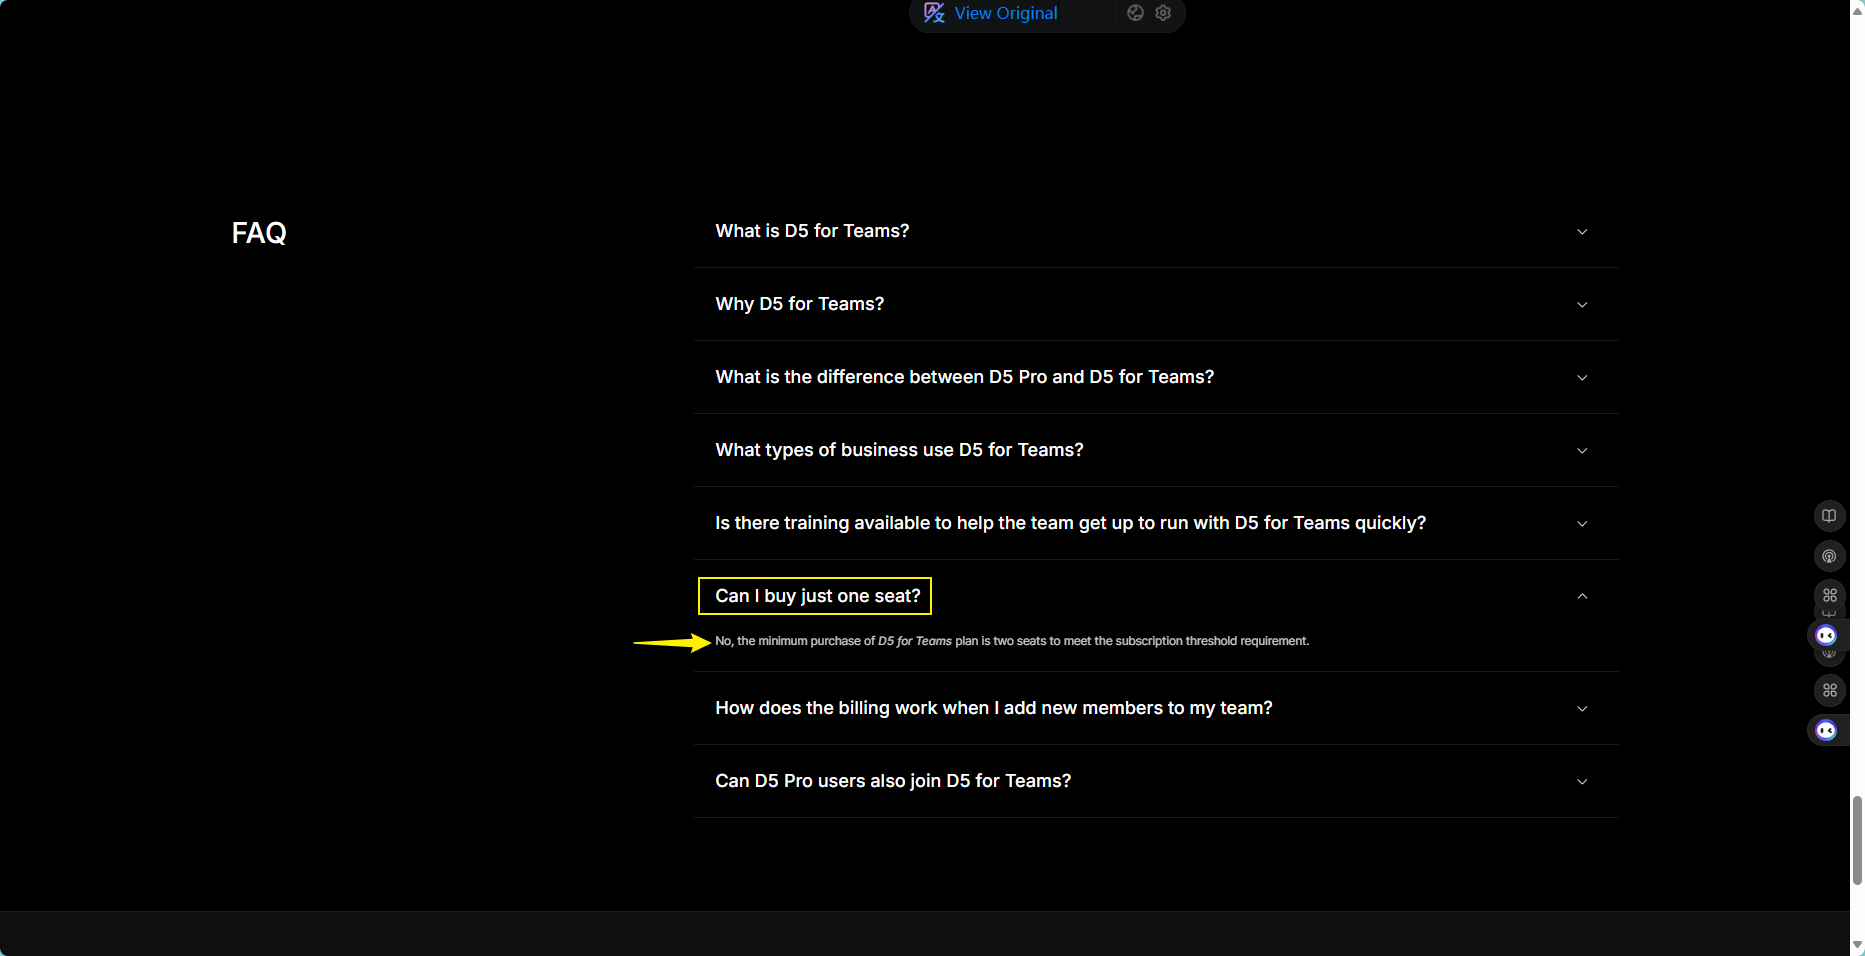Click the View Original link

pos(1005,13)
